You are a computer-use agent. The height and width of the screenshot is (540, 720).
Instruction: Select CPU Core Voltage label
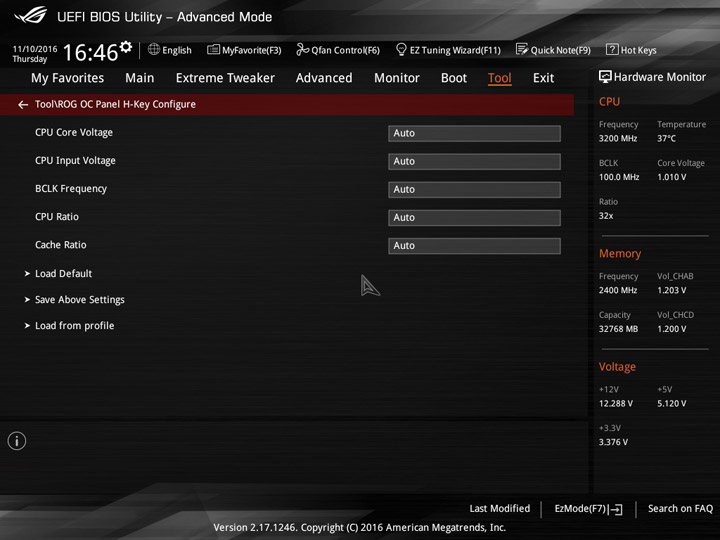74,132
